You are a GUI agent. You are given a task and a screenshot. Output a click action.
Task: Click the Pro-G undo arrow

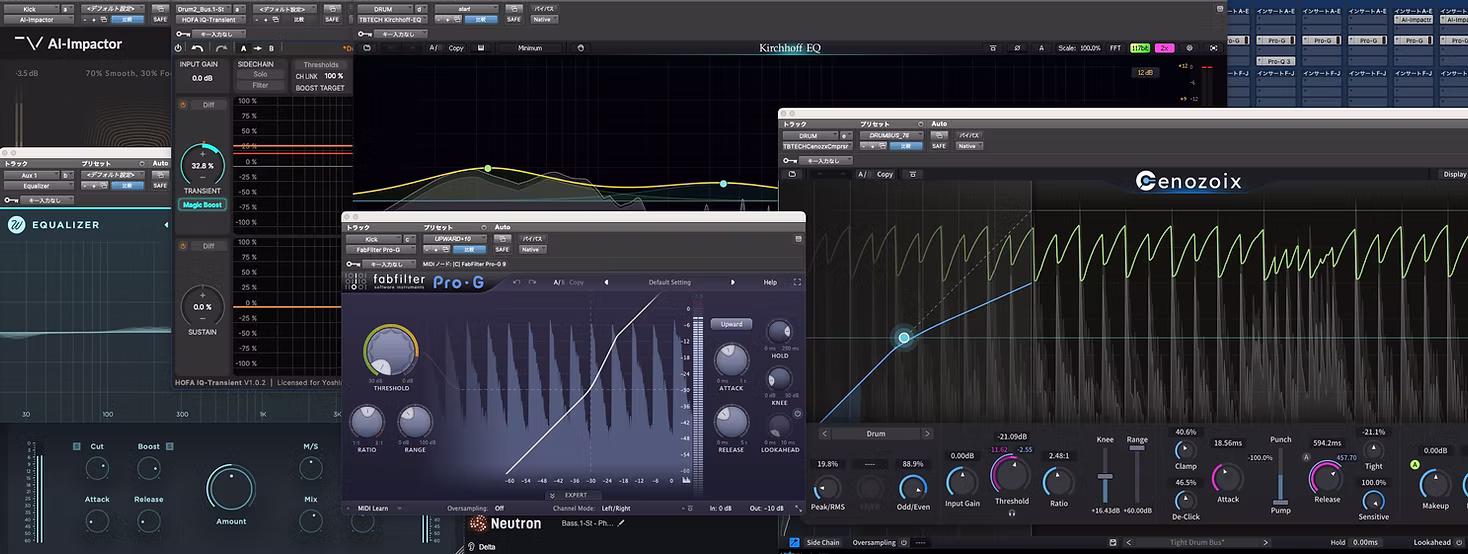point(517,282)
